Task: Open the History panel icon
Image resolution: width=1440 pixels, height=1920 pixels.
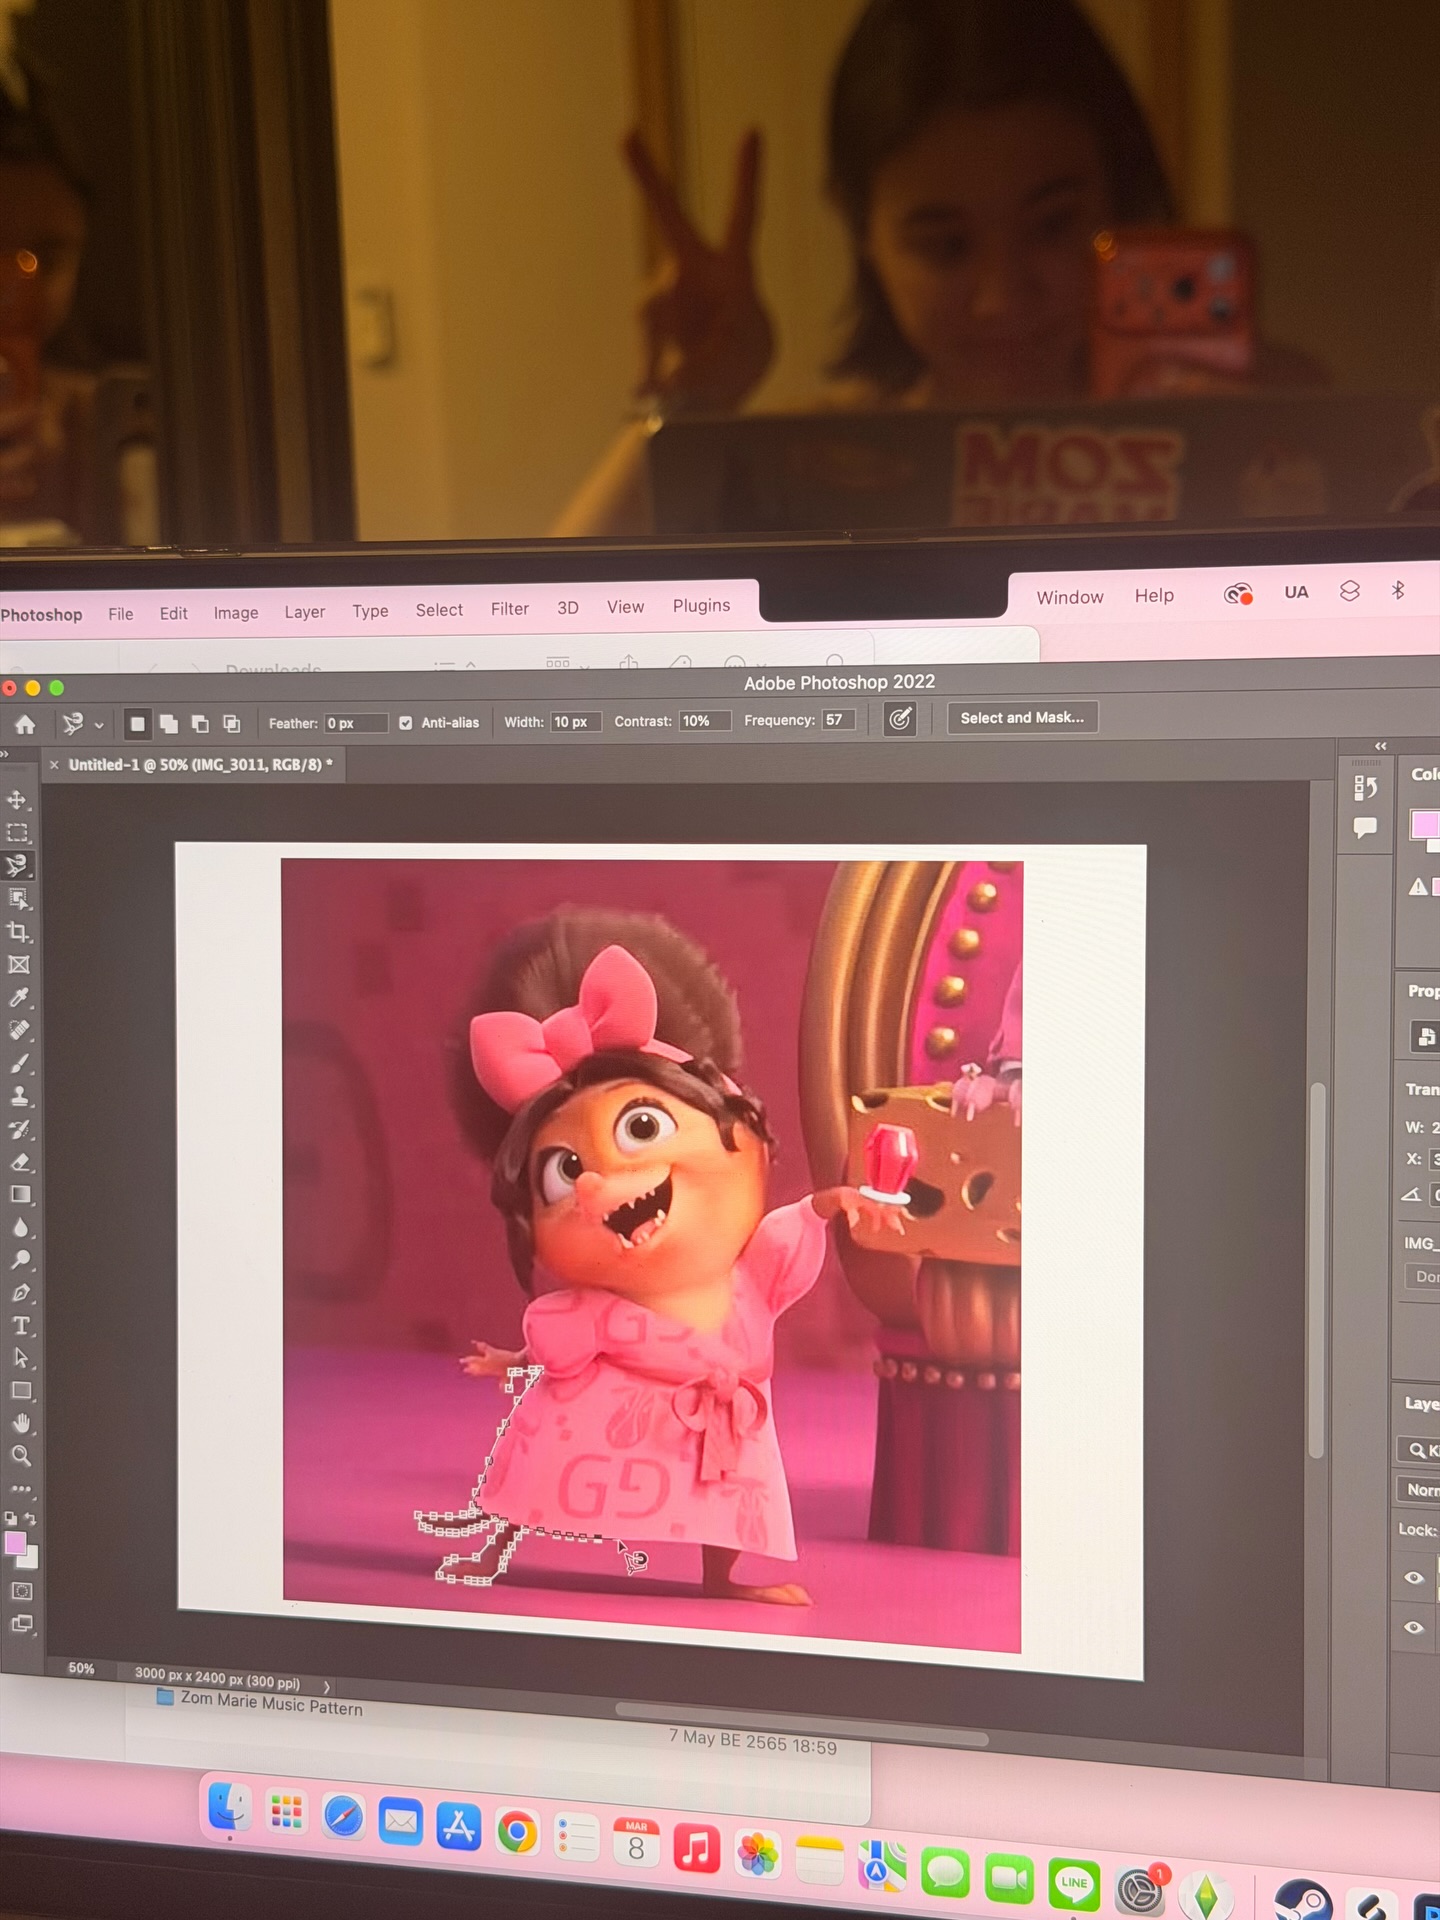Action: [x=1365, y=788]
